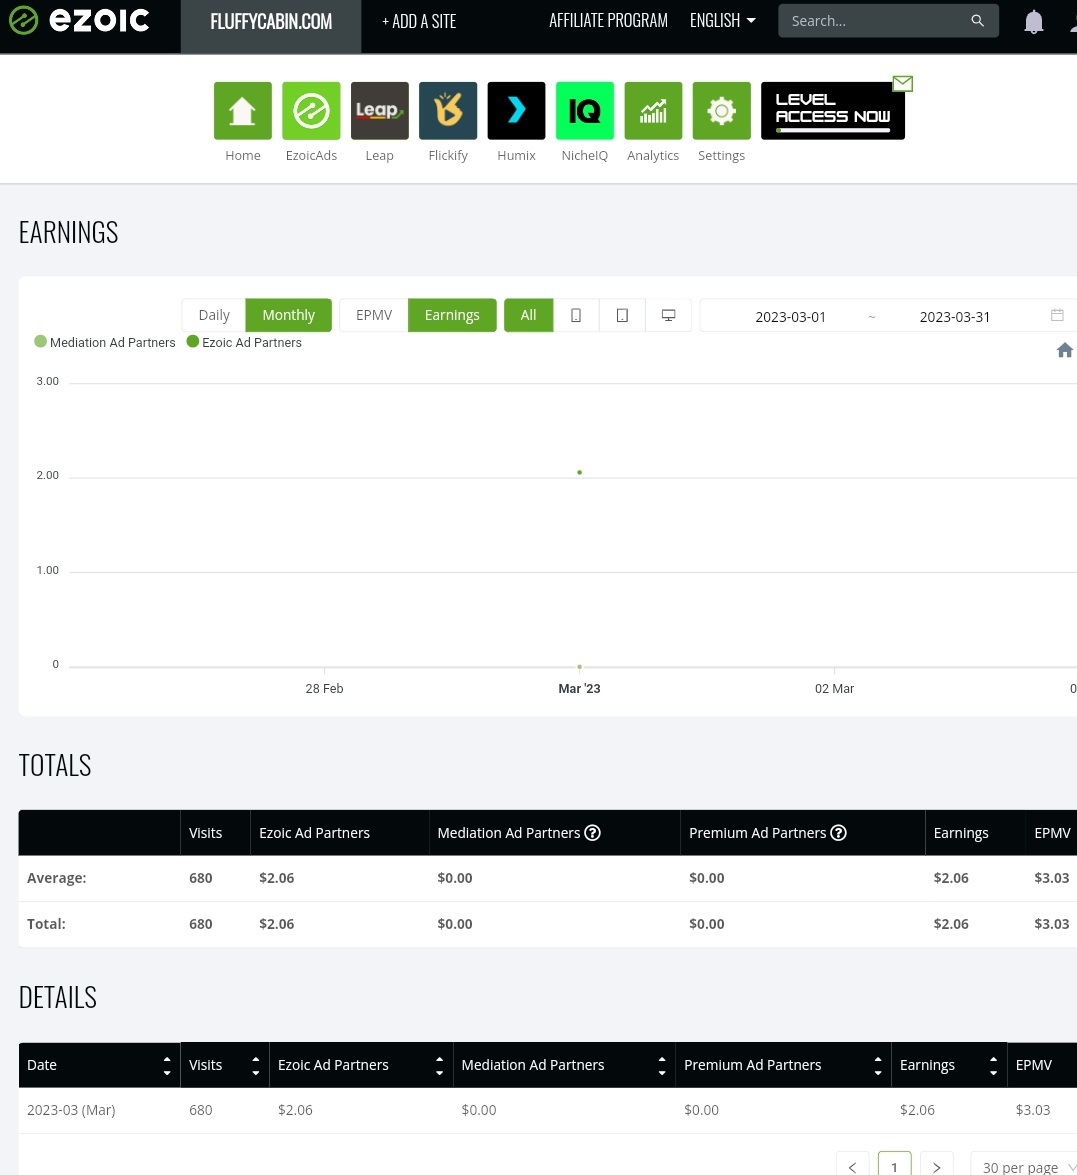Edit start date 2023-03-01
Screen dimensions: 1077x1175
coord(790,316)
